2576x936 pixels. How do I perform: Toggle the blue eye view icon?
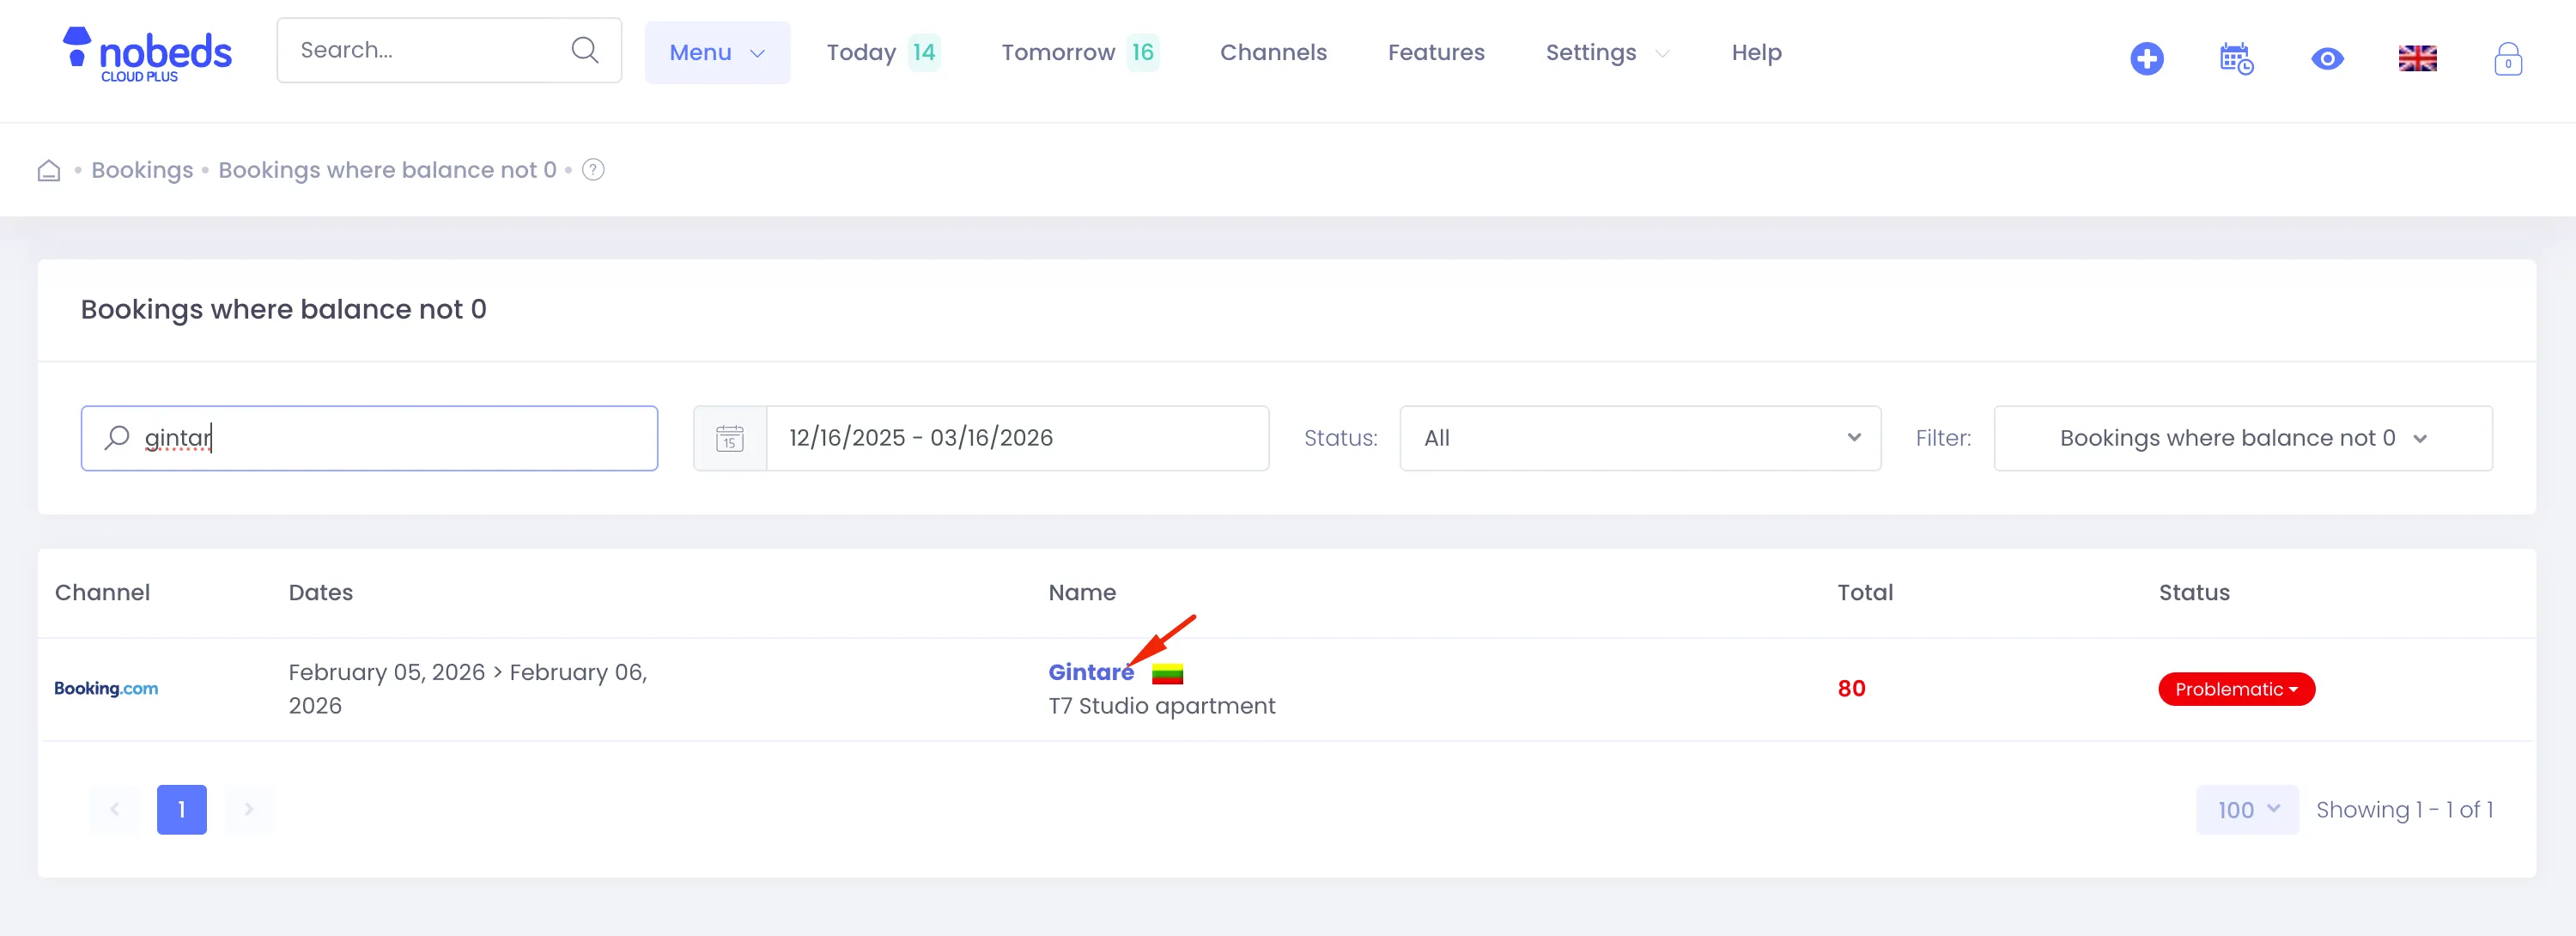[2327, 59]
